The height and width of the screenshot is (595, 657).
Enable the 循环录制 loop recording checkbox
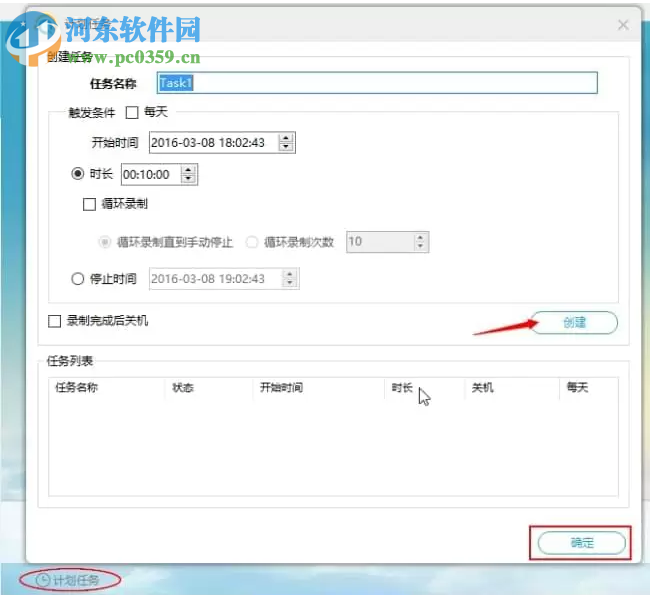click(89, 204)
